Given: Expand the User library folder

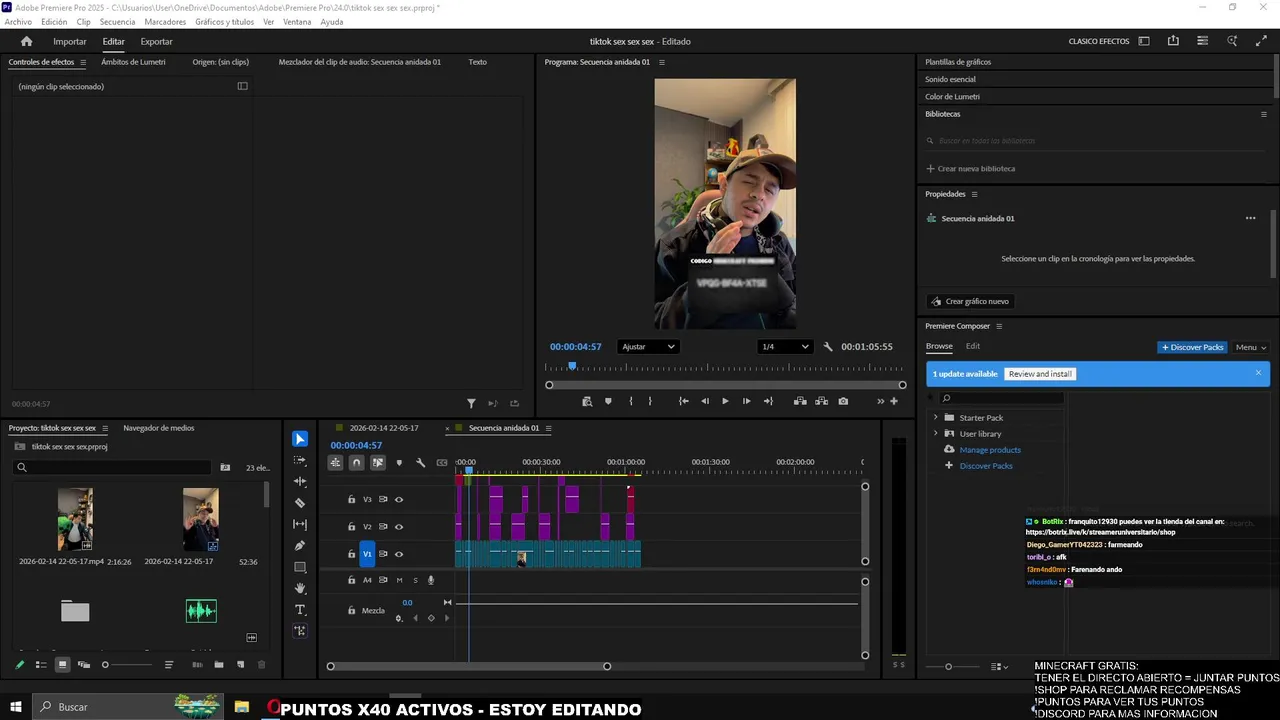Looking at the screenshot, I should 936,434.
